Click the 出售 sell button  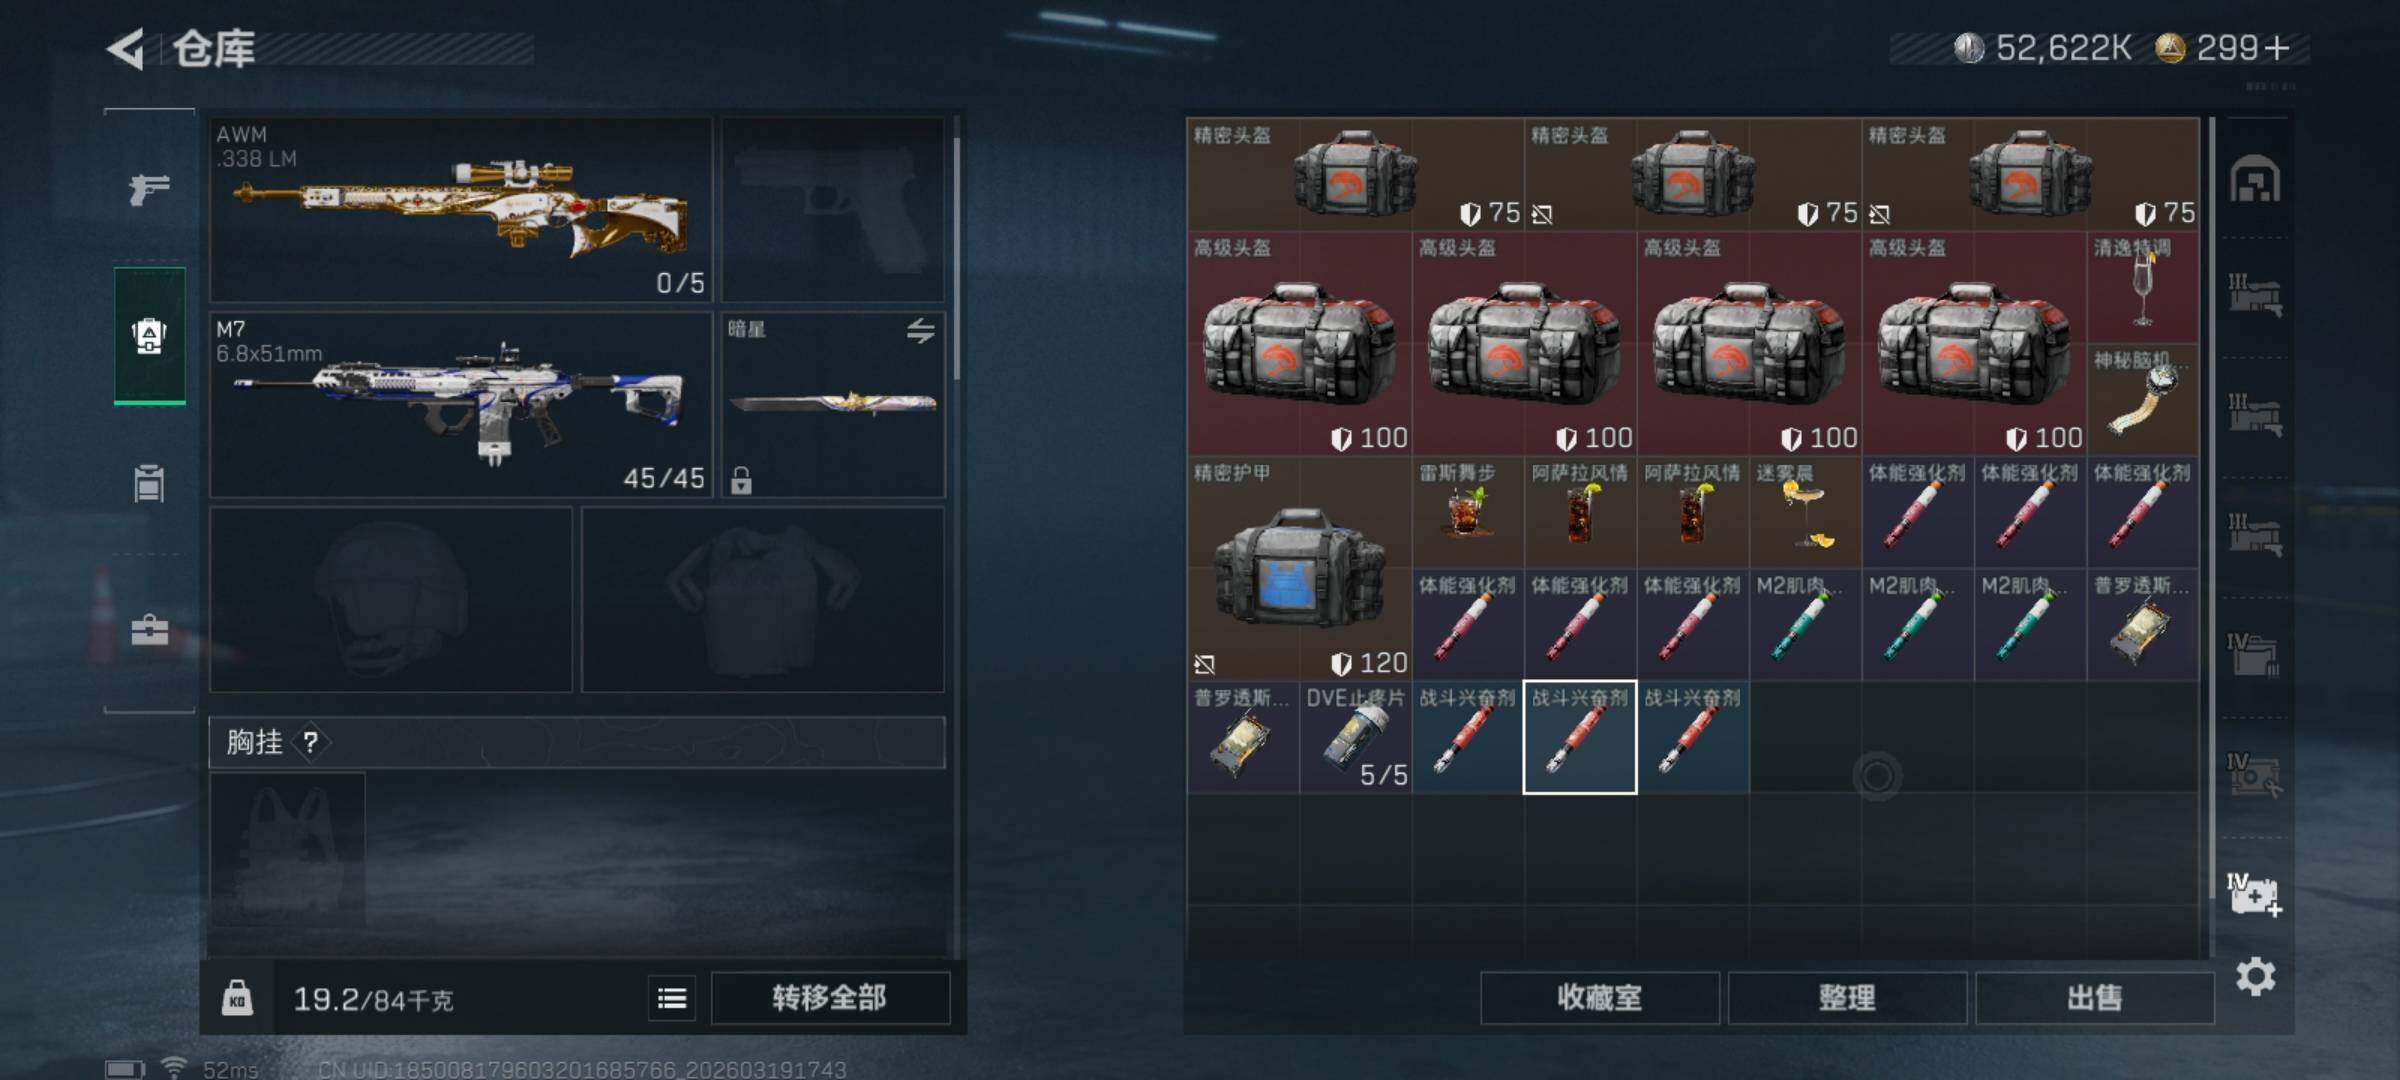coord(2095,998)
